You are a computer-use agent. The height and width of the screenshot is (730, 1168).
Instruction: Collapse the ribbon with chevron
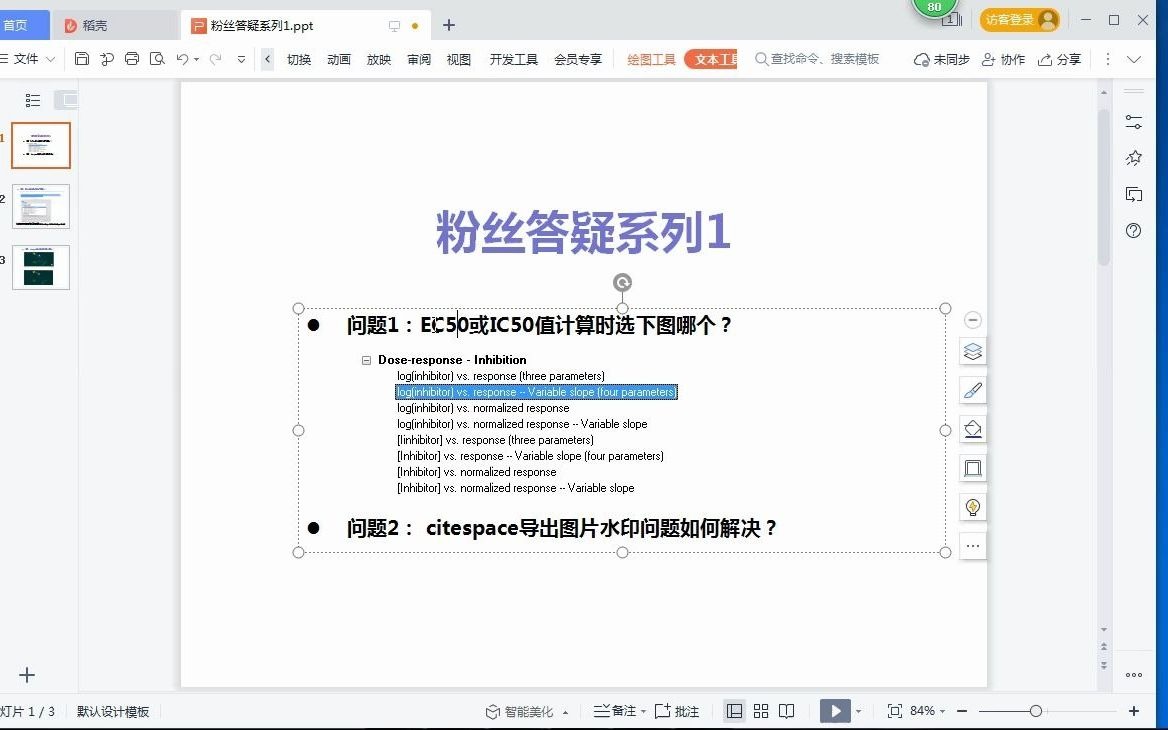pos(1134,59)
